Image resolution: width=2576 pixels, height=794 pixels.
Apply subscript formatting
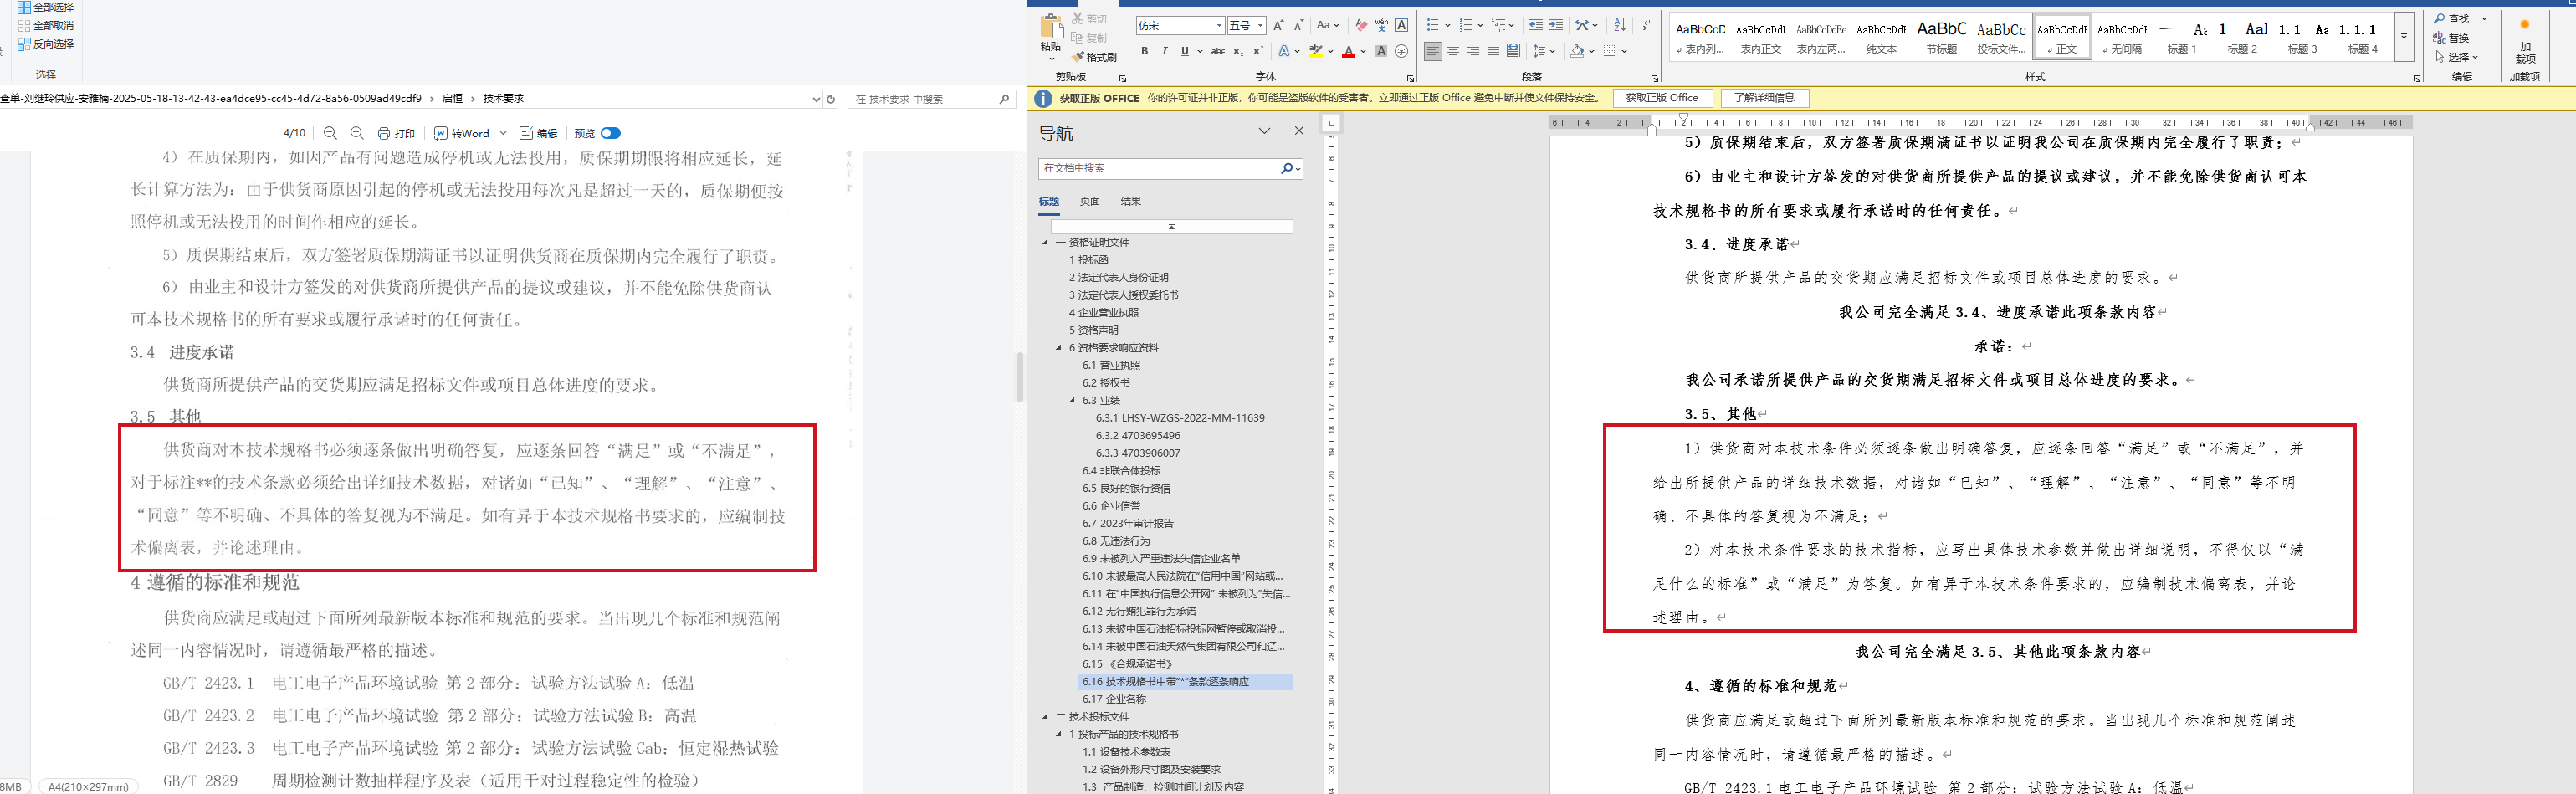(x=1238, y=51)
